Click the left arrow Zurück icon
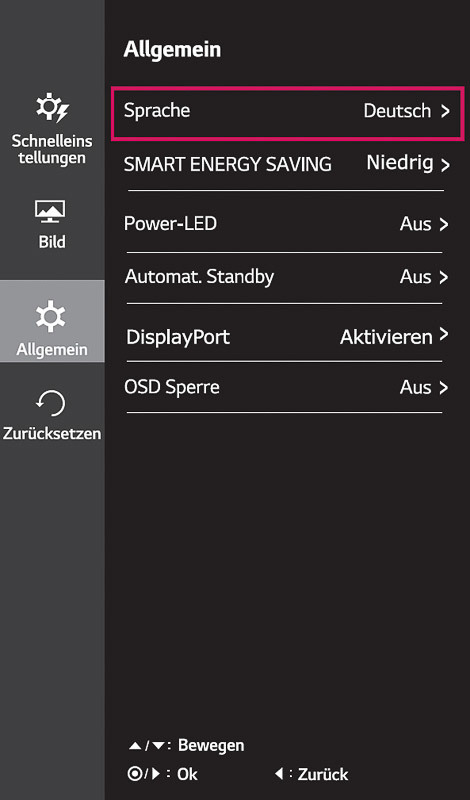470x800 pixels. click(279, 774)
